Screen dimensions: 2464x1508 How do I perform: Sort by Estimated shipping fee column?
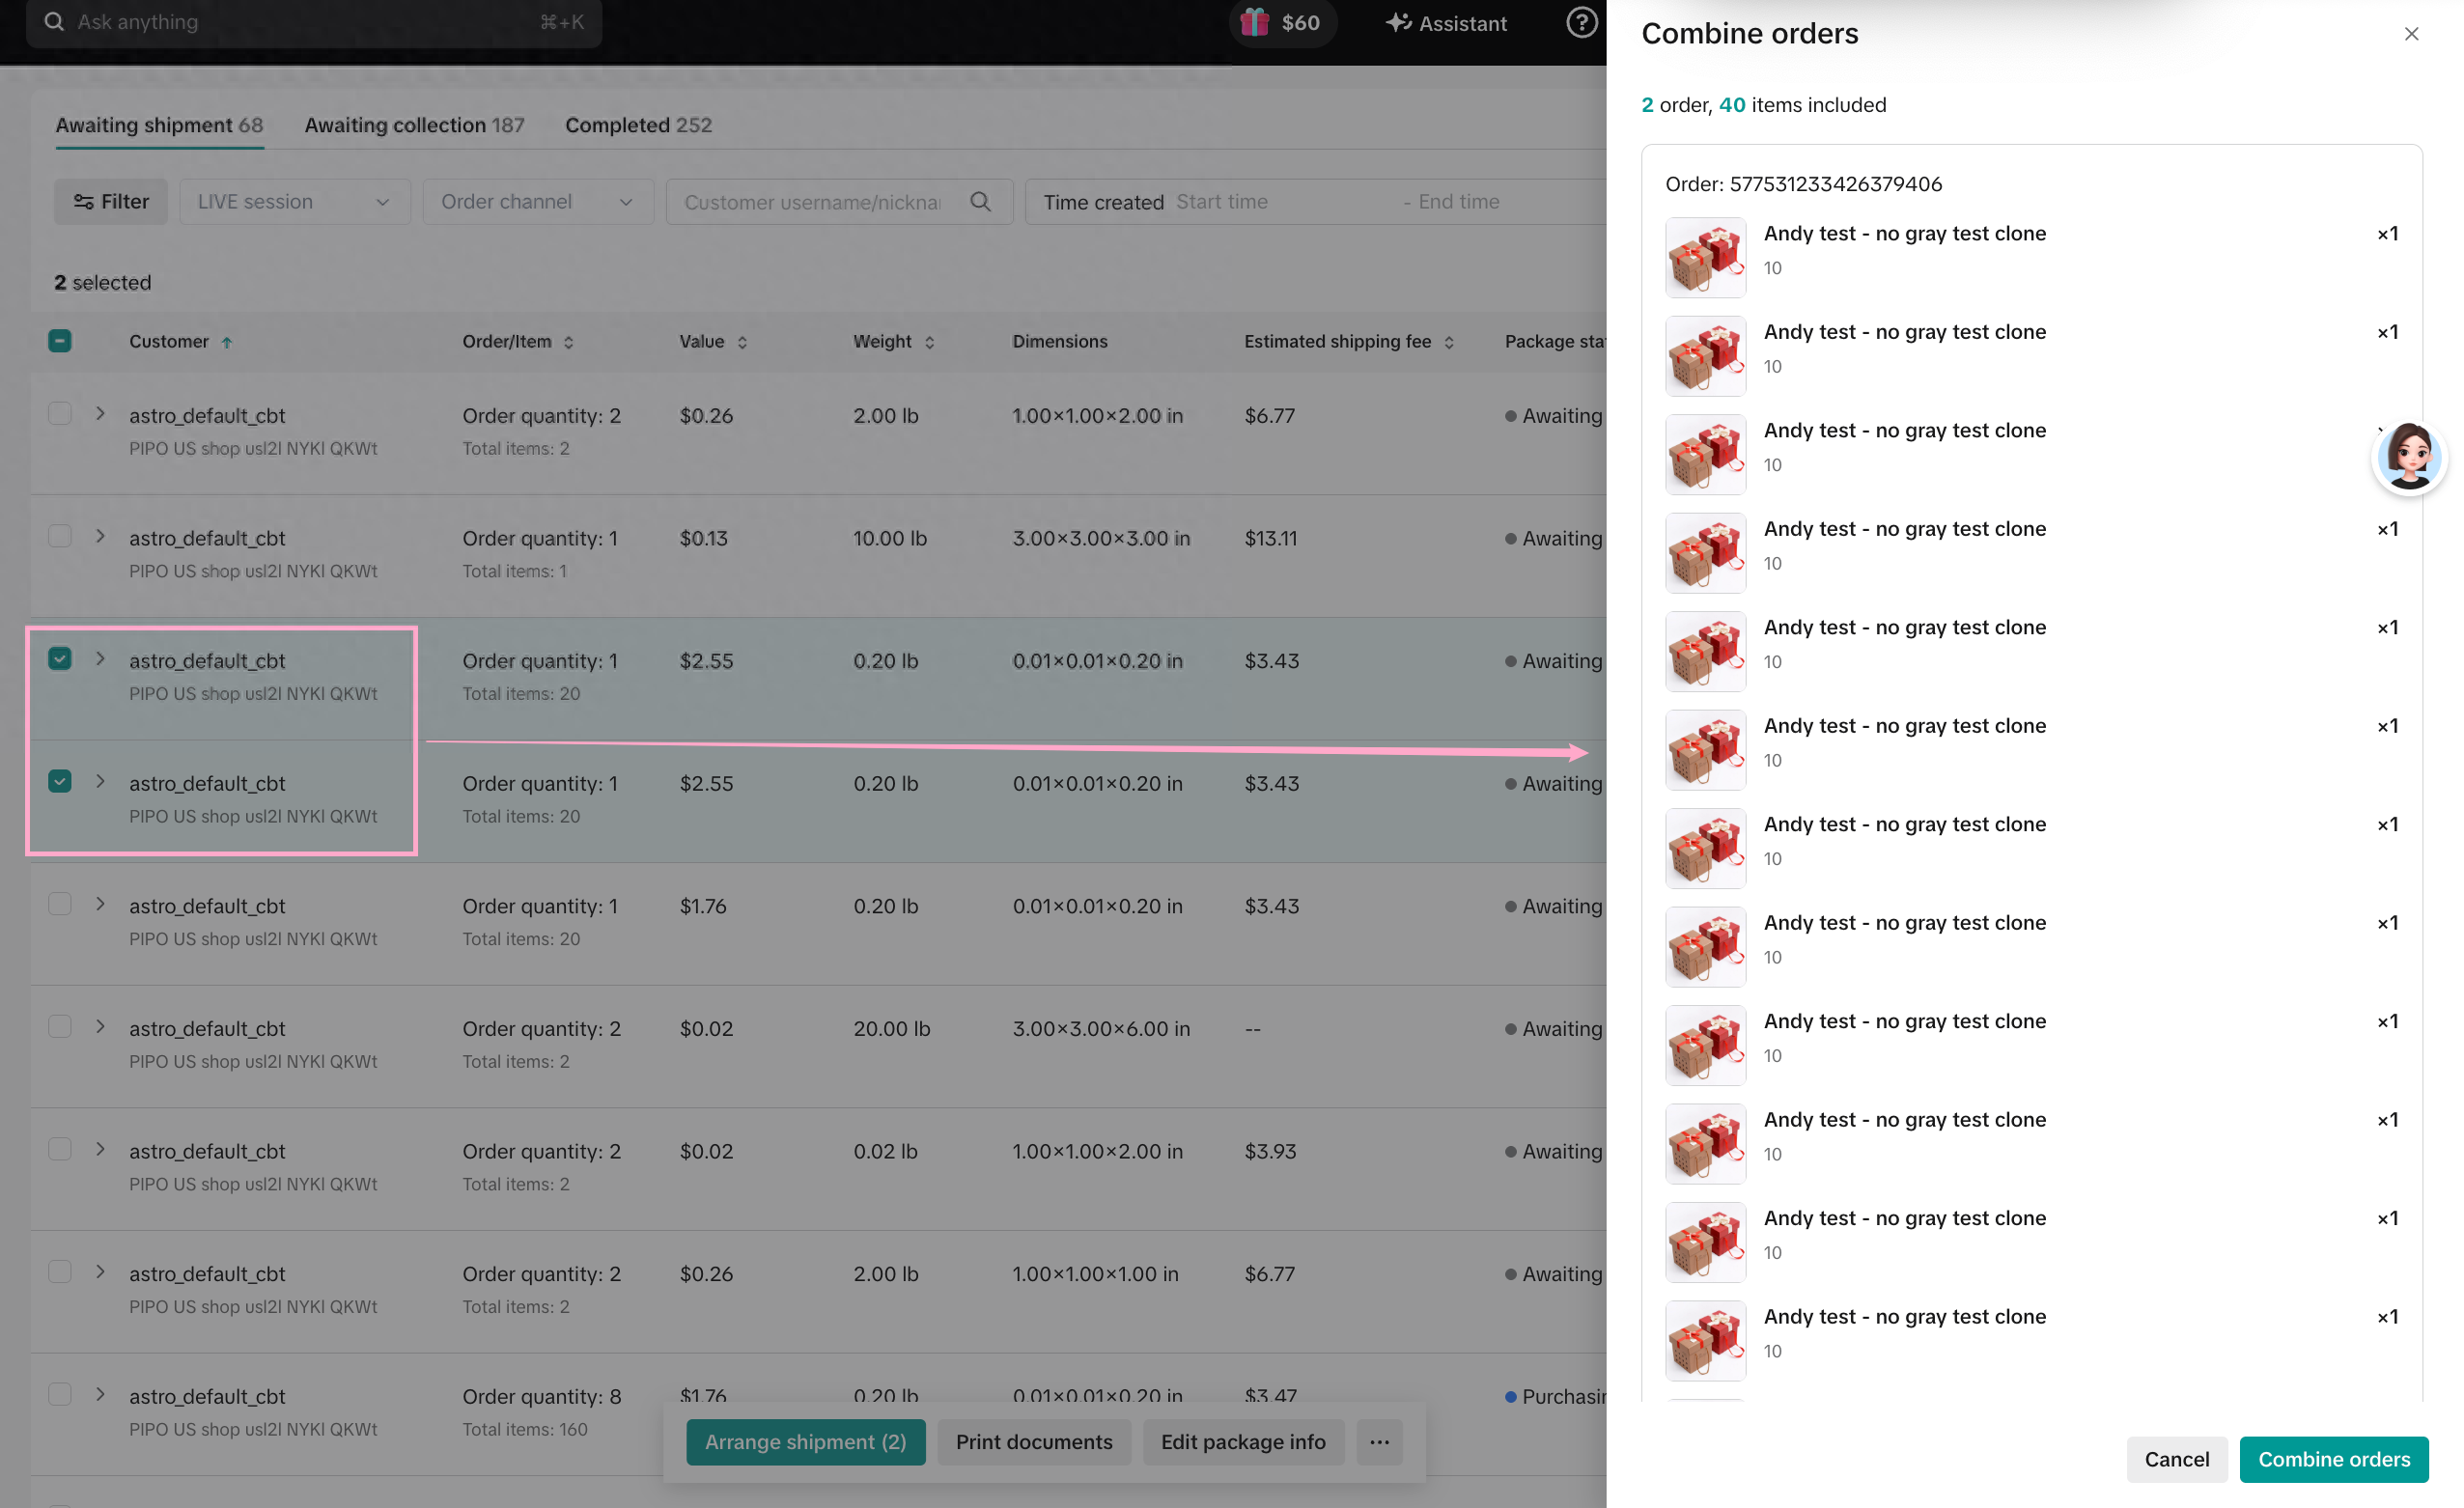1448,342
